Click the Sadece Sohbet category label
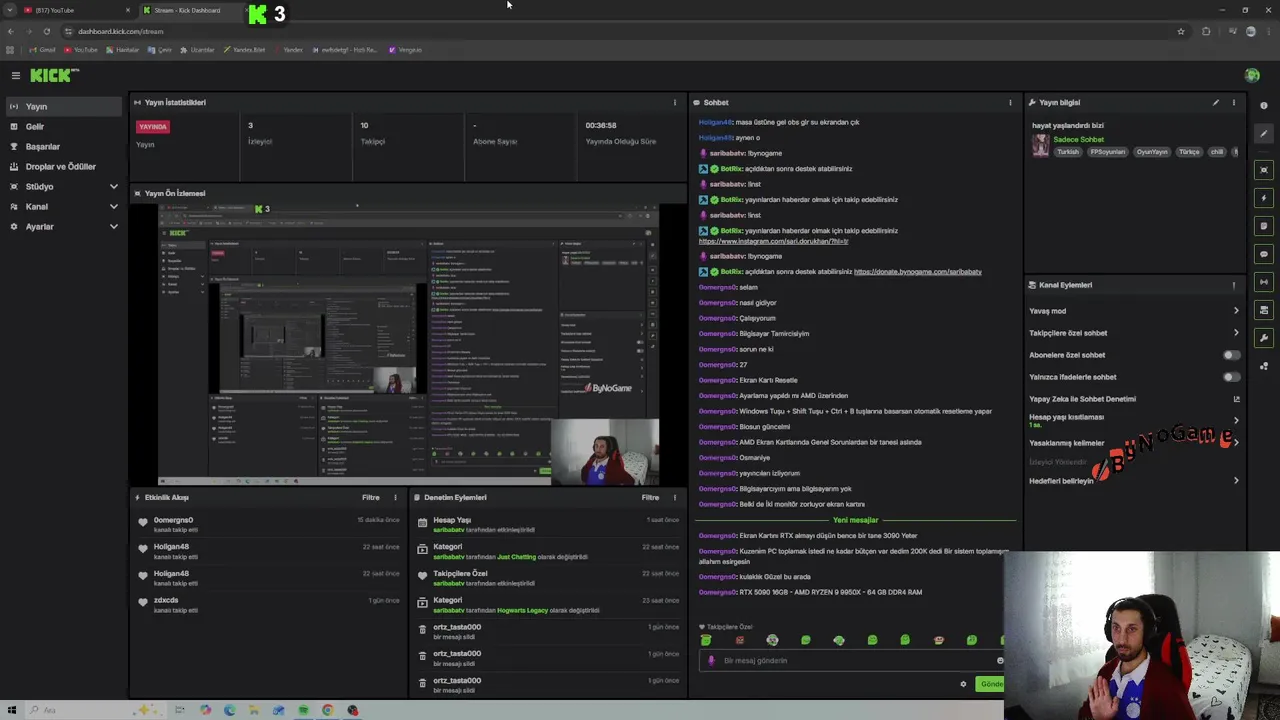The height and width of the screenshot is (720, 1280). [1078, 139]
